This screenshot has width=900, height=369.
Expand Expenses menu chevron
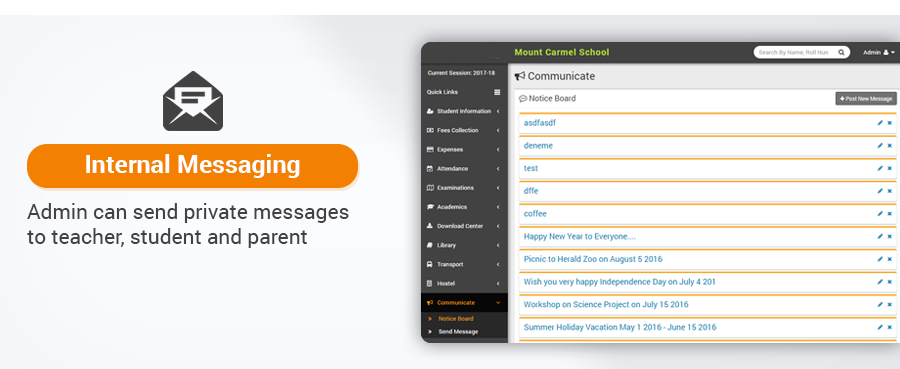pos(498,150)
